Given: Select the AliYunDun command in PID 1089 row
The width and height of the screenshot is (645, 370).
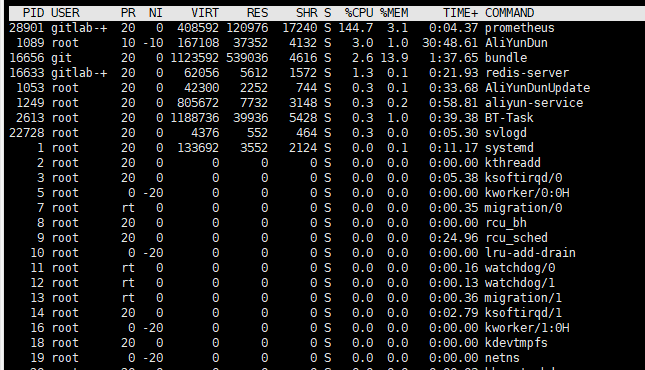Looking at the screenshot, I should pos(516,43).
